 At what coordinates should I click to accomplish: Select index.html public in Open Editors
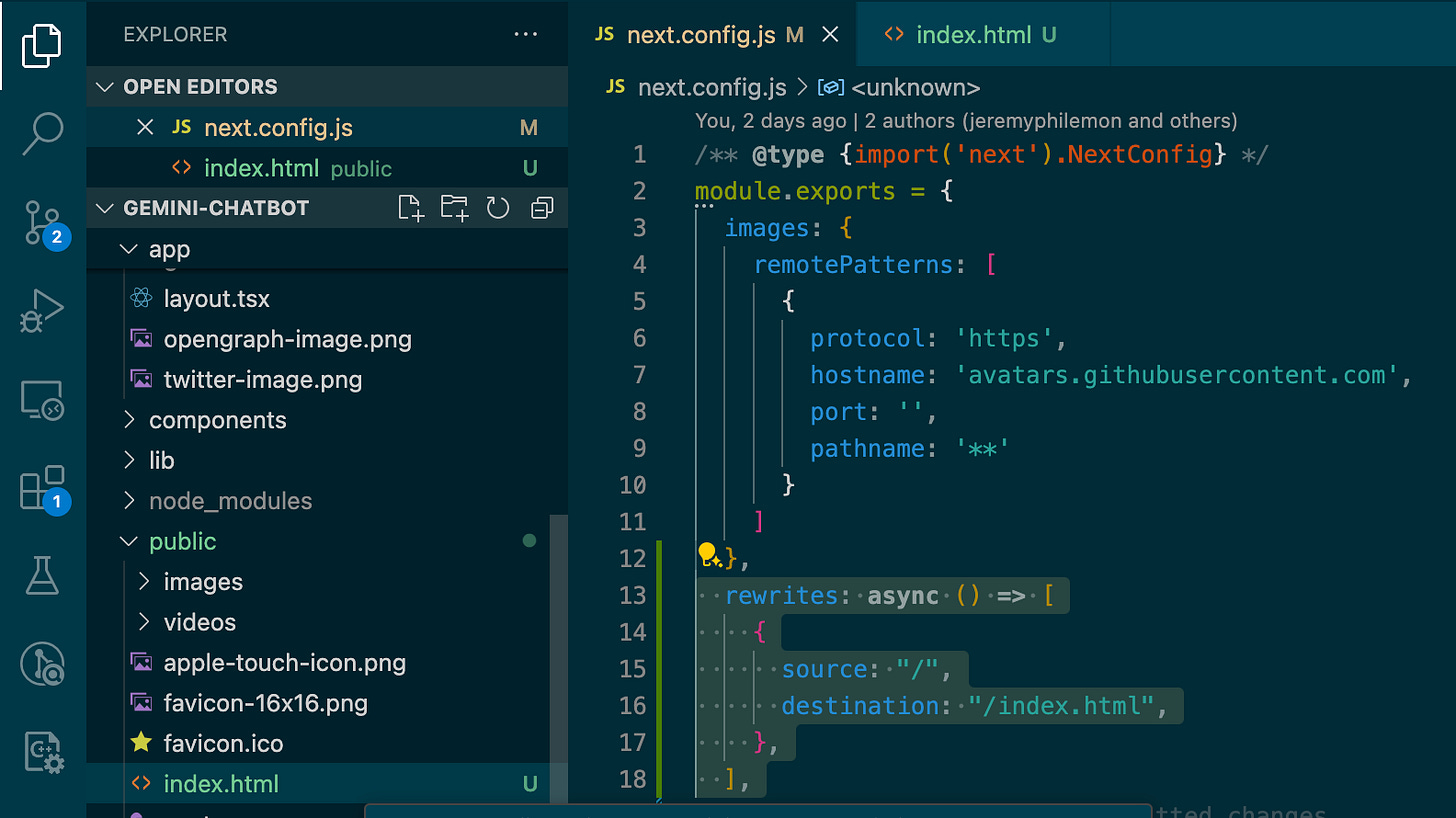point(327,168)
